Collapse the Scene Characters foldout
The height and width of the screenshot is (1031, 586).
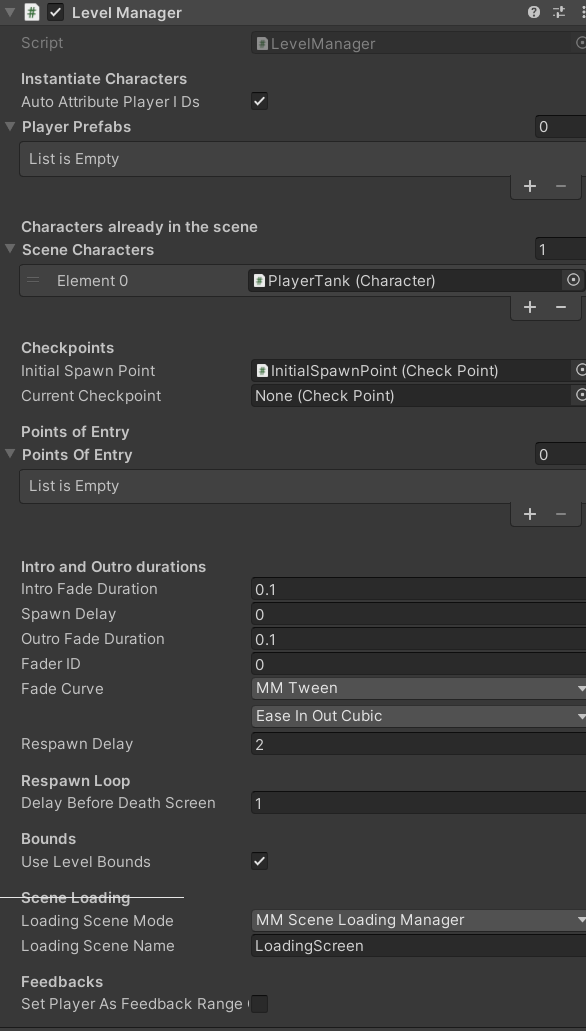pyautogui.click(x=10, y=249)
